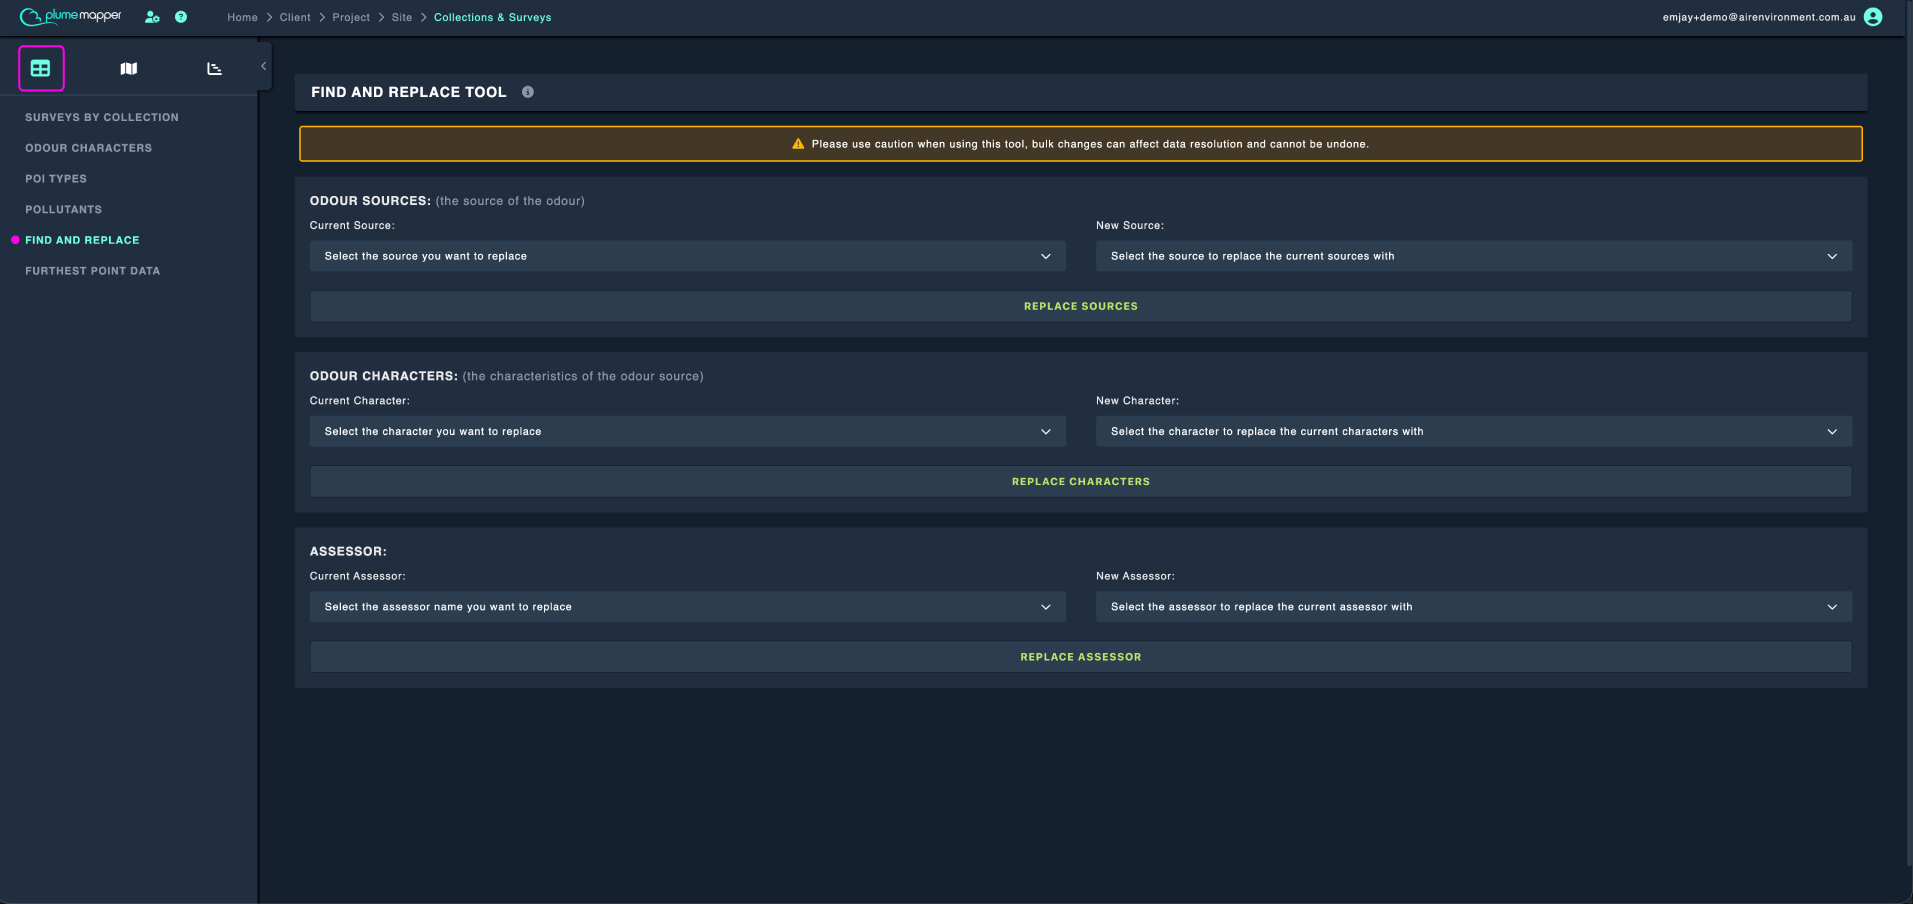Image resolution: width=1913 pixels, height=904 pixels.
Task: Open the table view icon in sidebar
Action: pyautogui.click(x=41, y=68)
